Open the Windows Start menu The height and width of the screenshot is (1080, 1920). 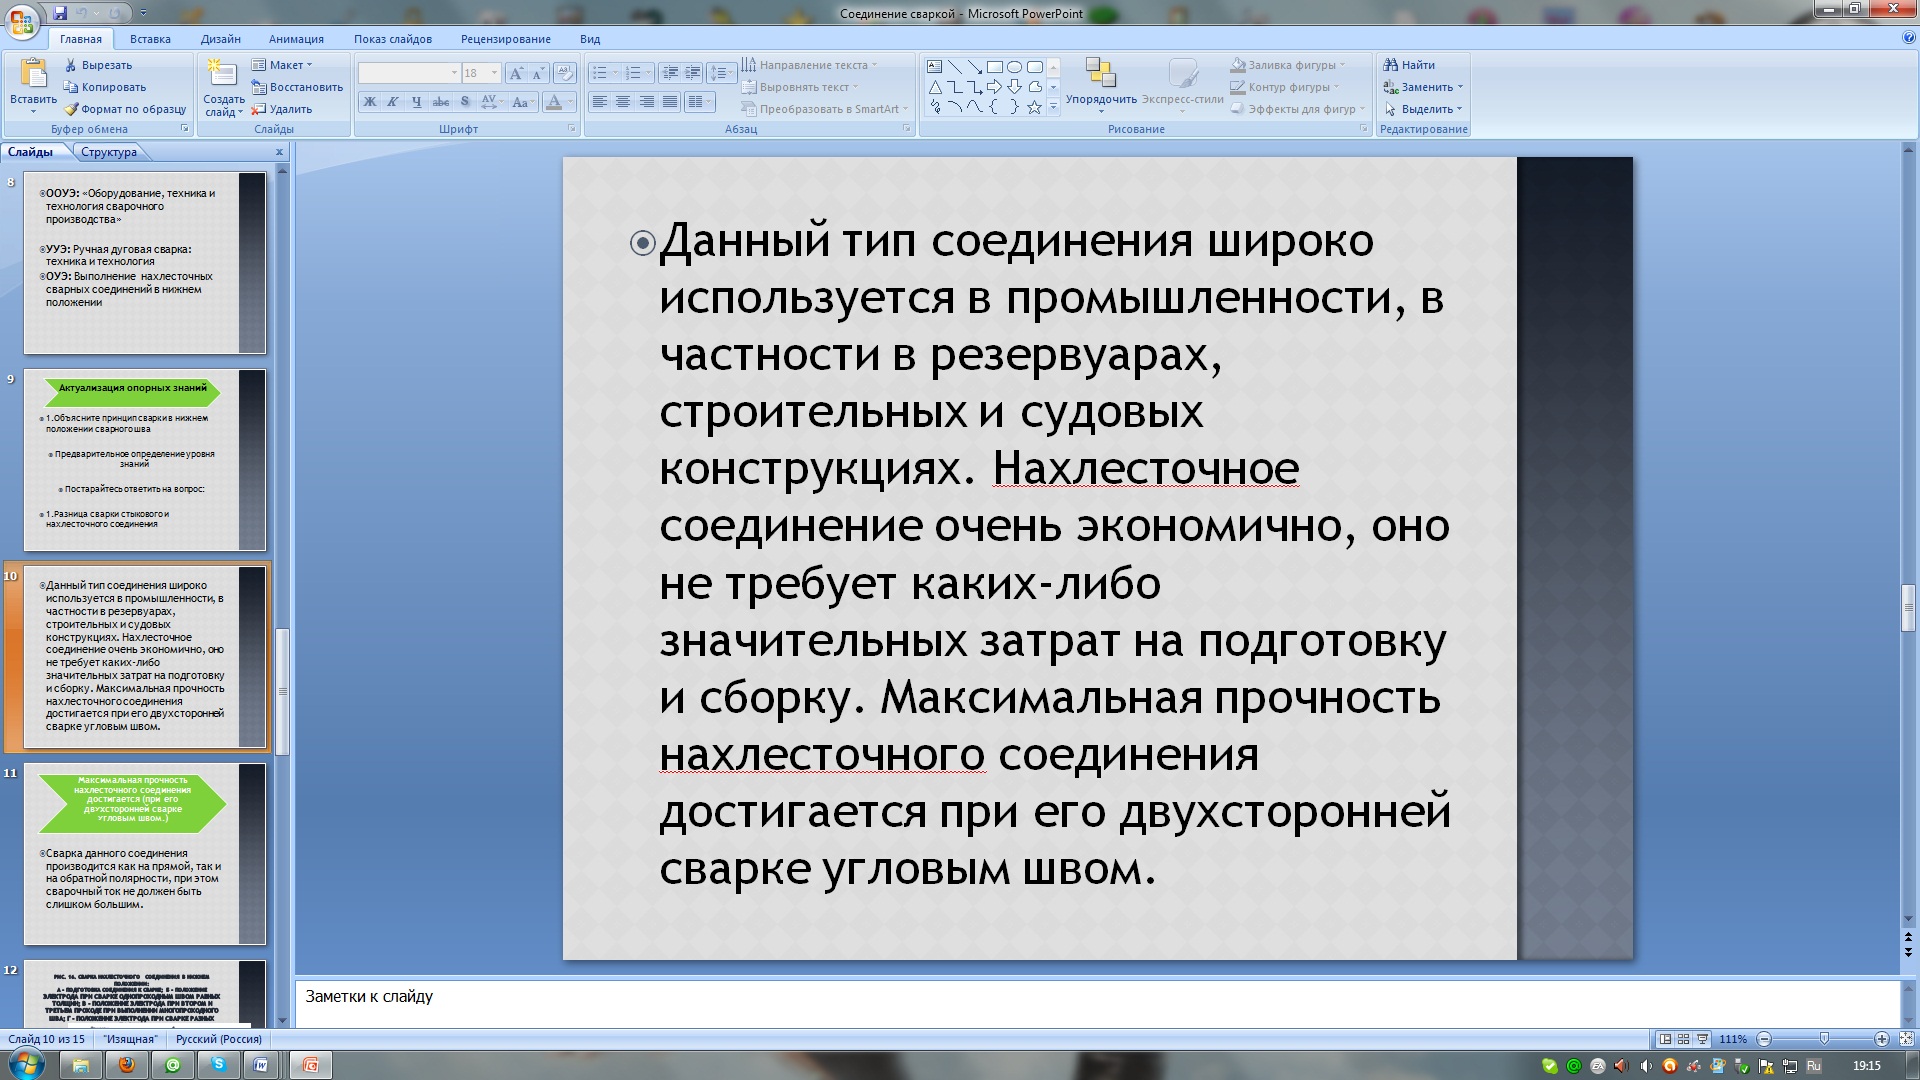point(25,1063)
